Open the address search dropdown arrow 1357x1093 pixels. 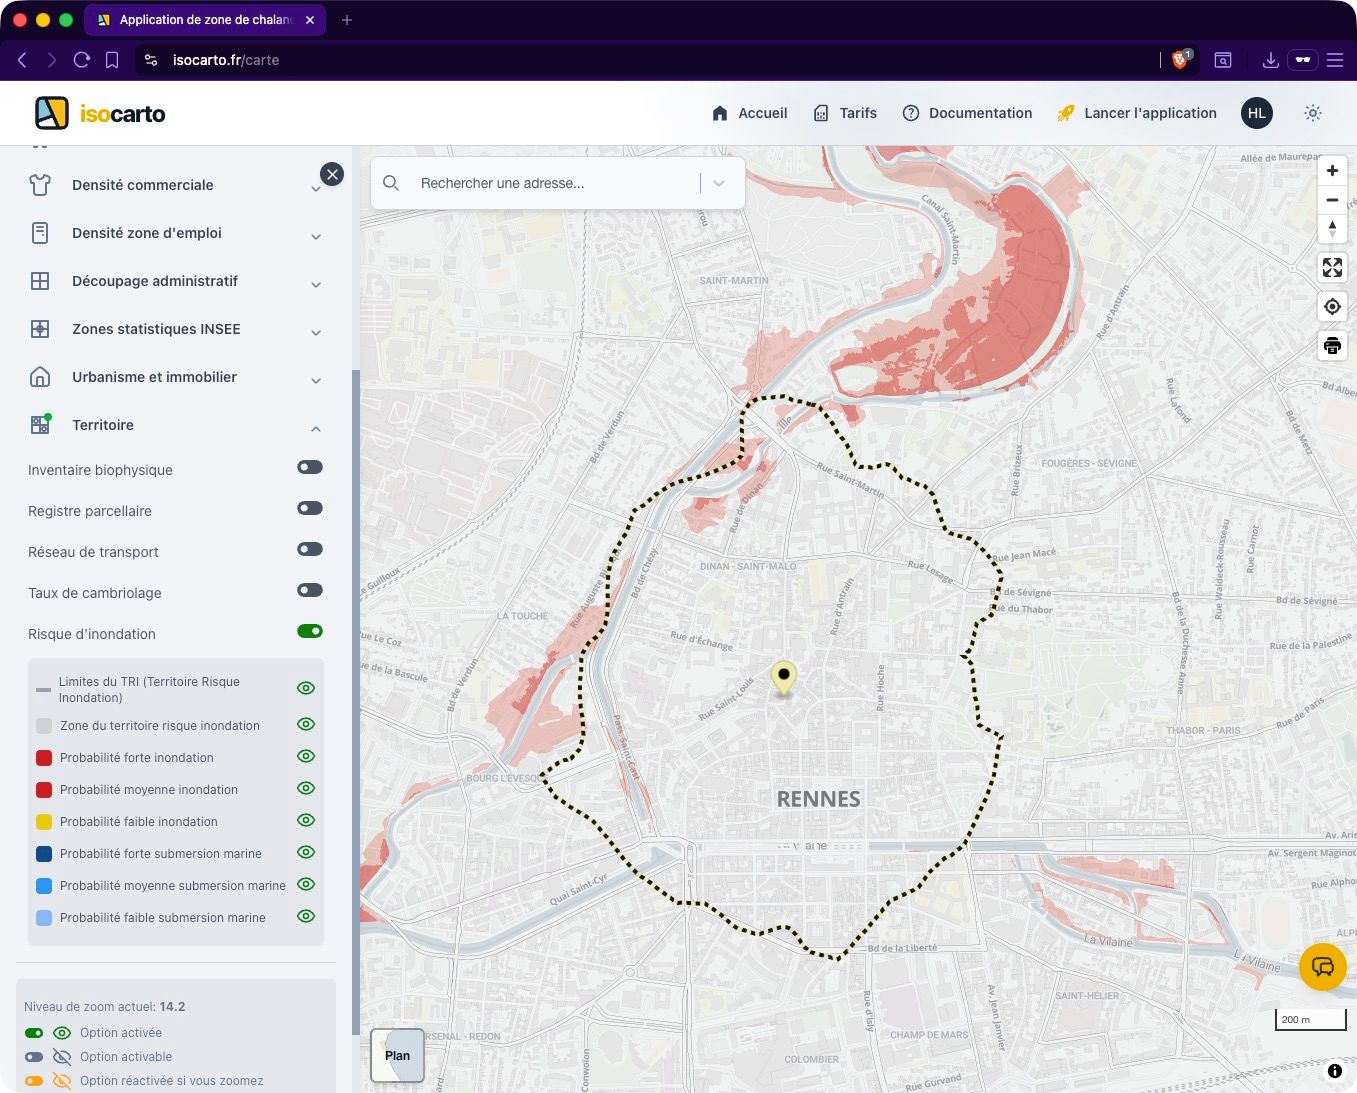point(719,183)
